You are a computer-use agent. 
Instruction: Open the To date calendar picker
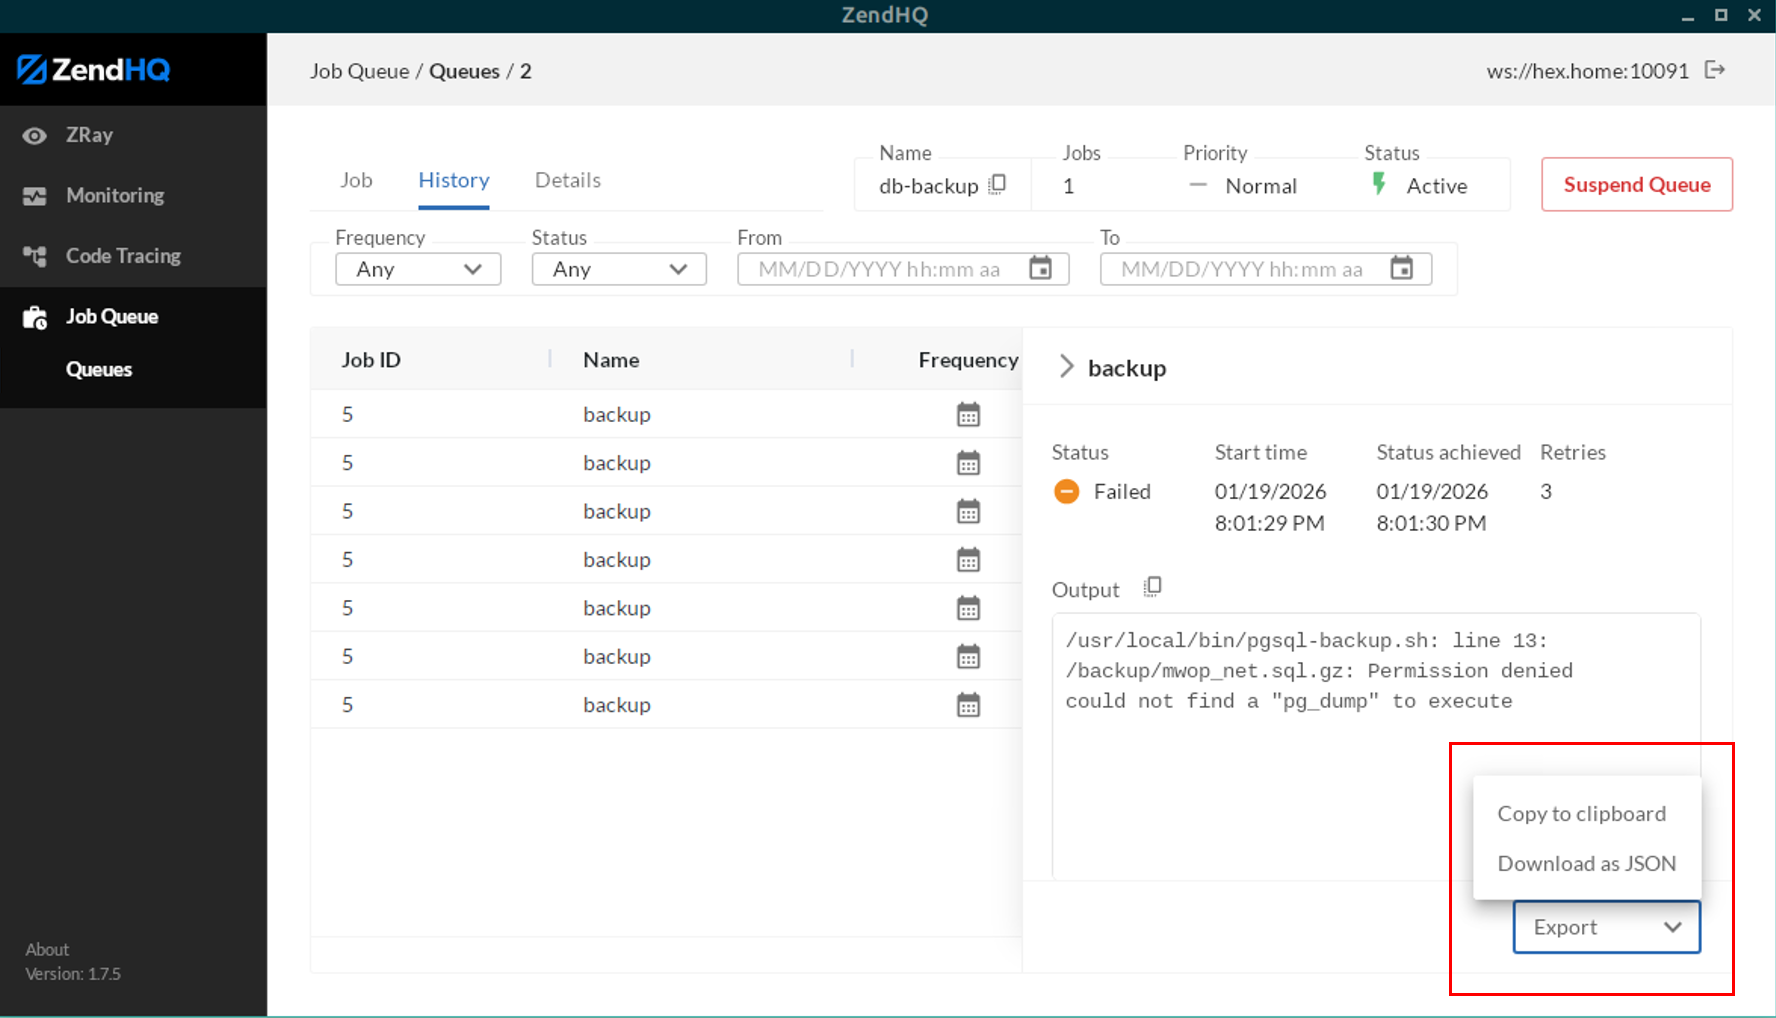[1402, 269]
